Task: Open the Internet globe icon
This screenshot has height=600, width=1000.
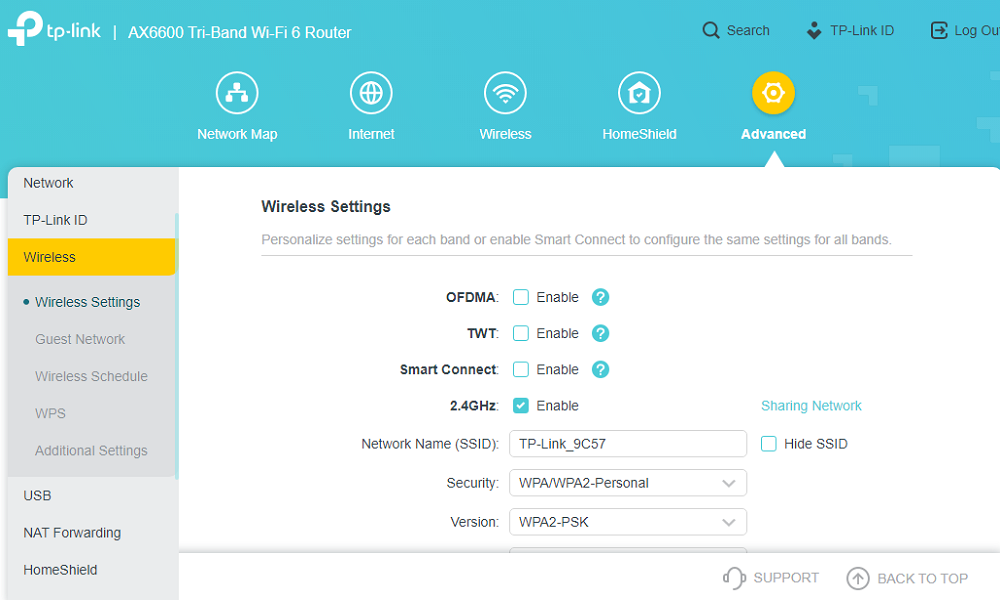Action: coord(371,93)
